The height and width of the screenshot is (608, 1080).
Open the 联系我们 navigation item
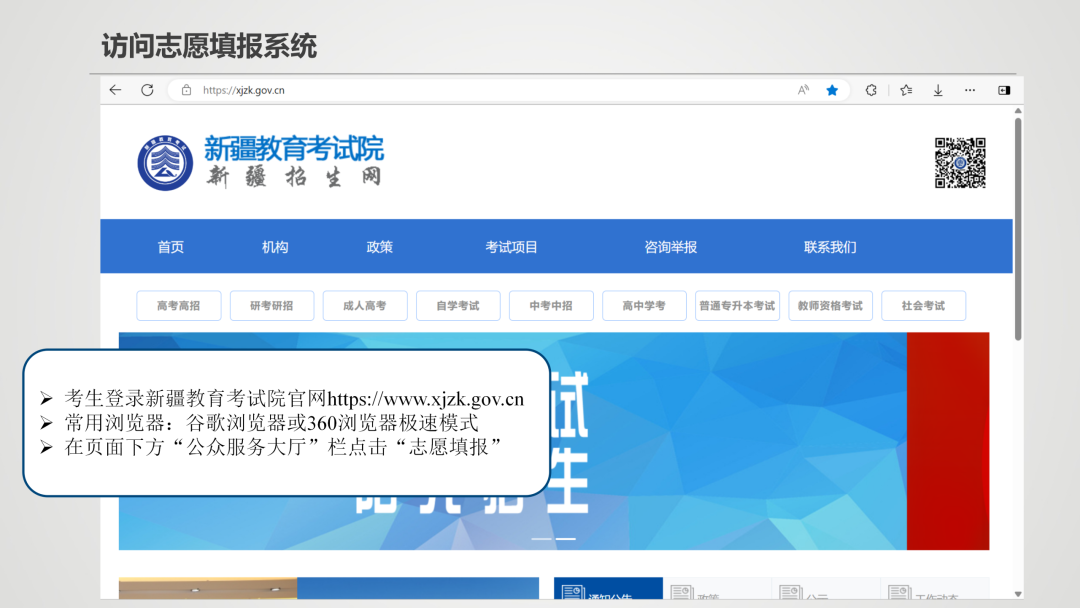tap(830, 247)
